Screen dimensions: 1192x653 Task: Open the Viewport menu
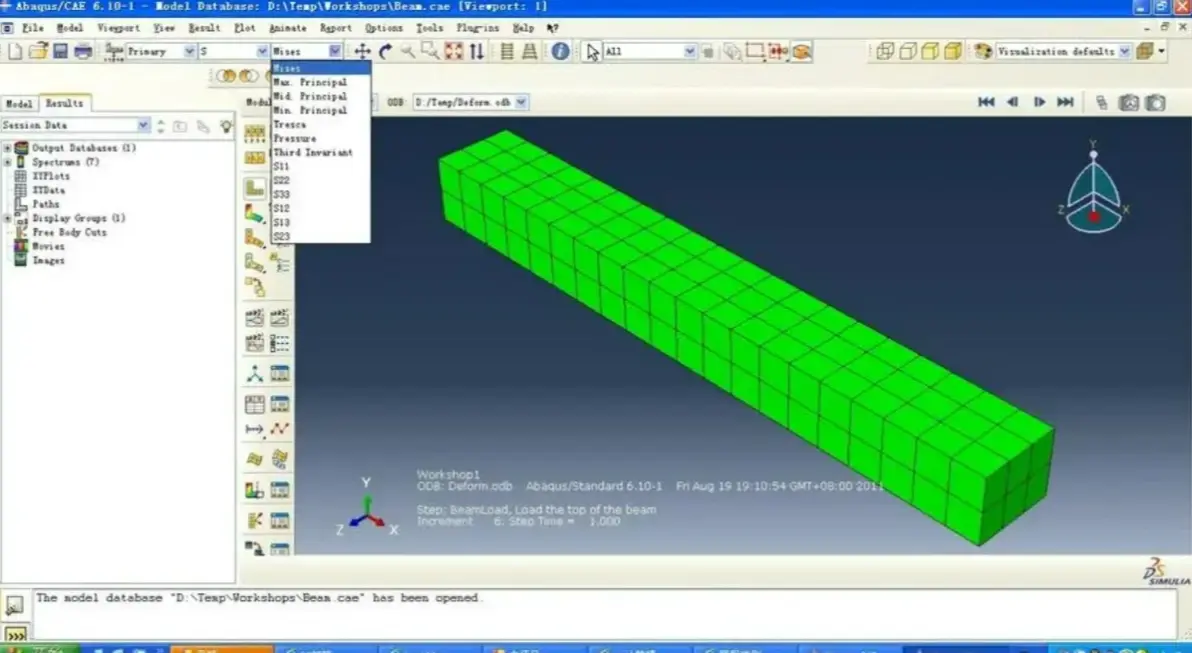click(119, 28)
